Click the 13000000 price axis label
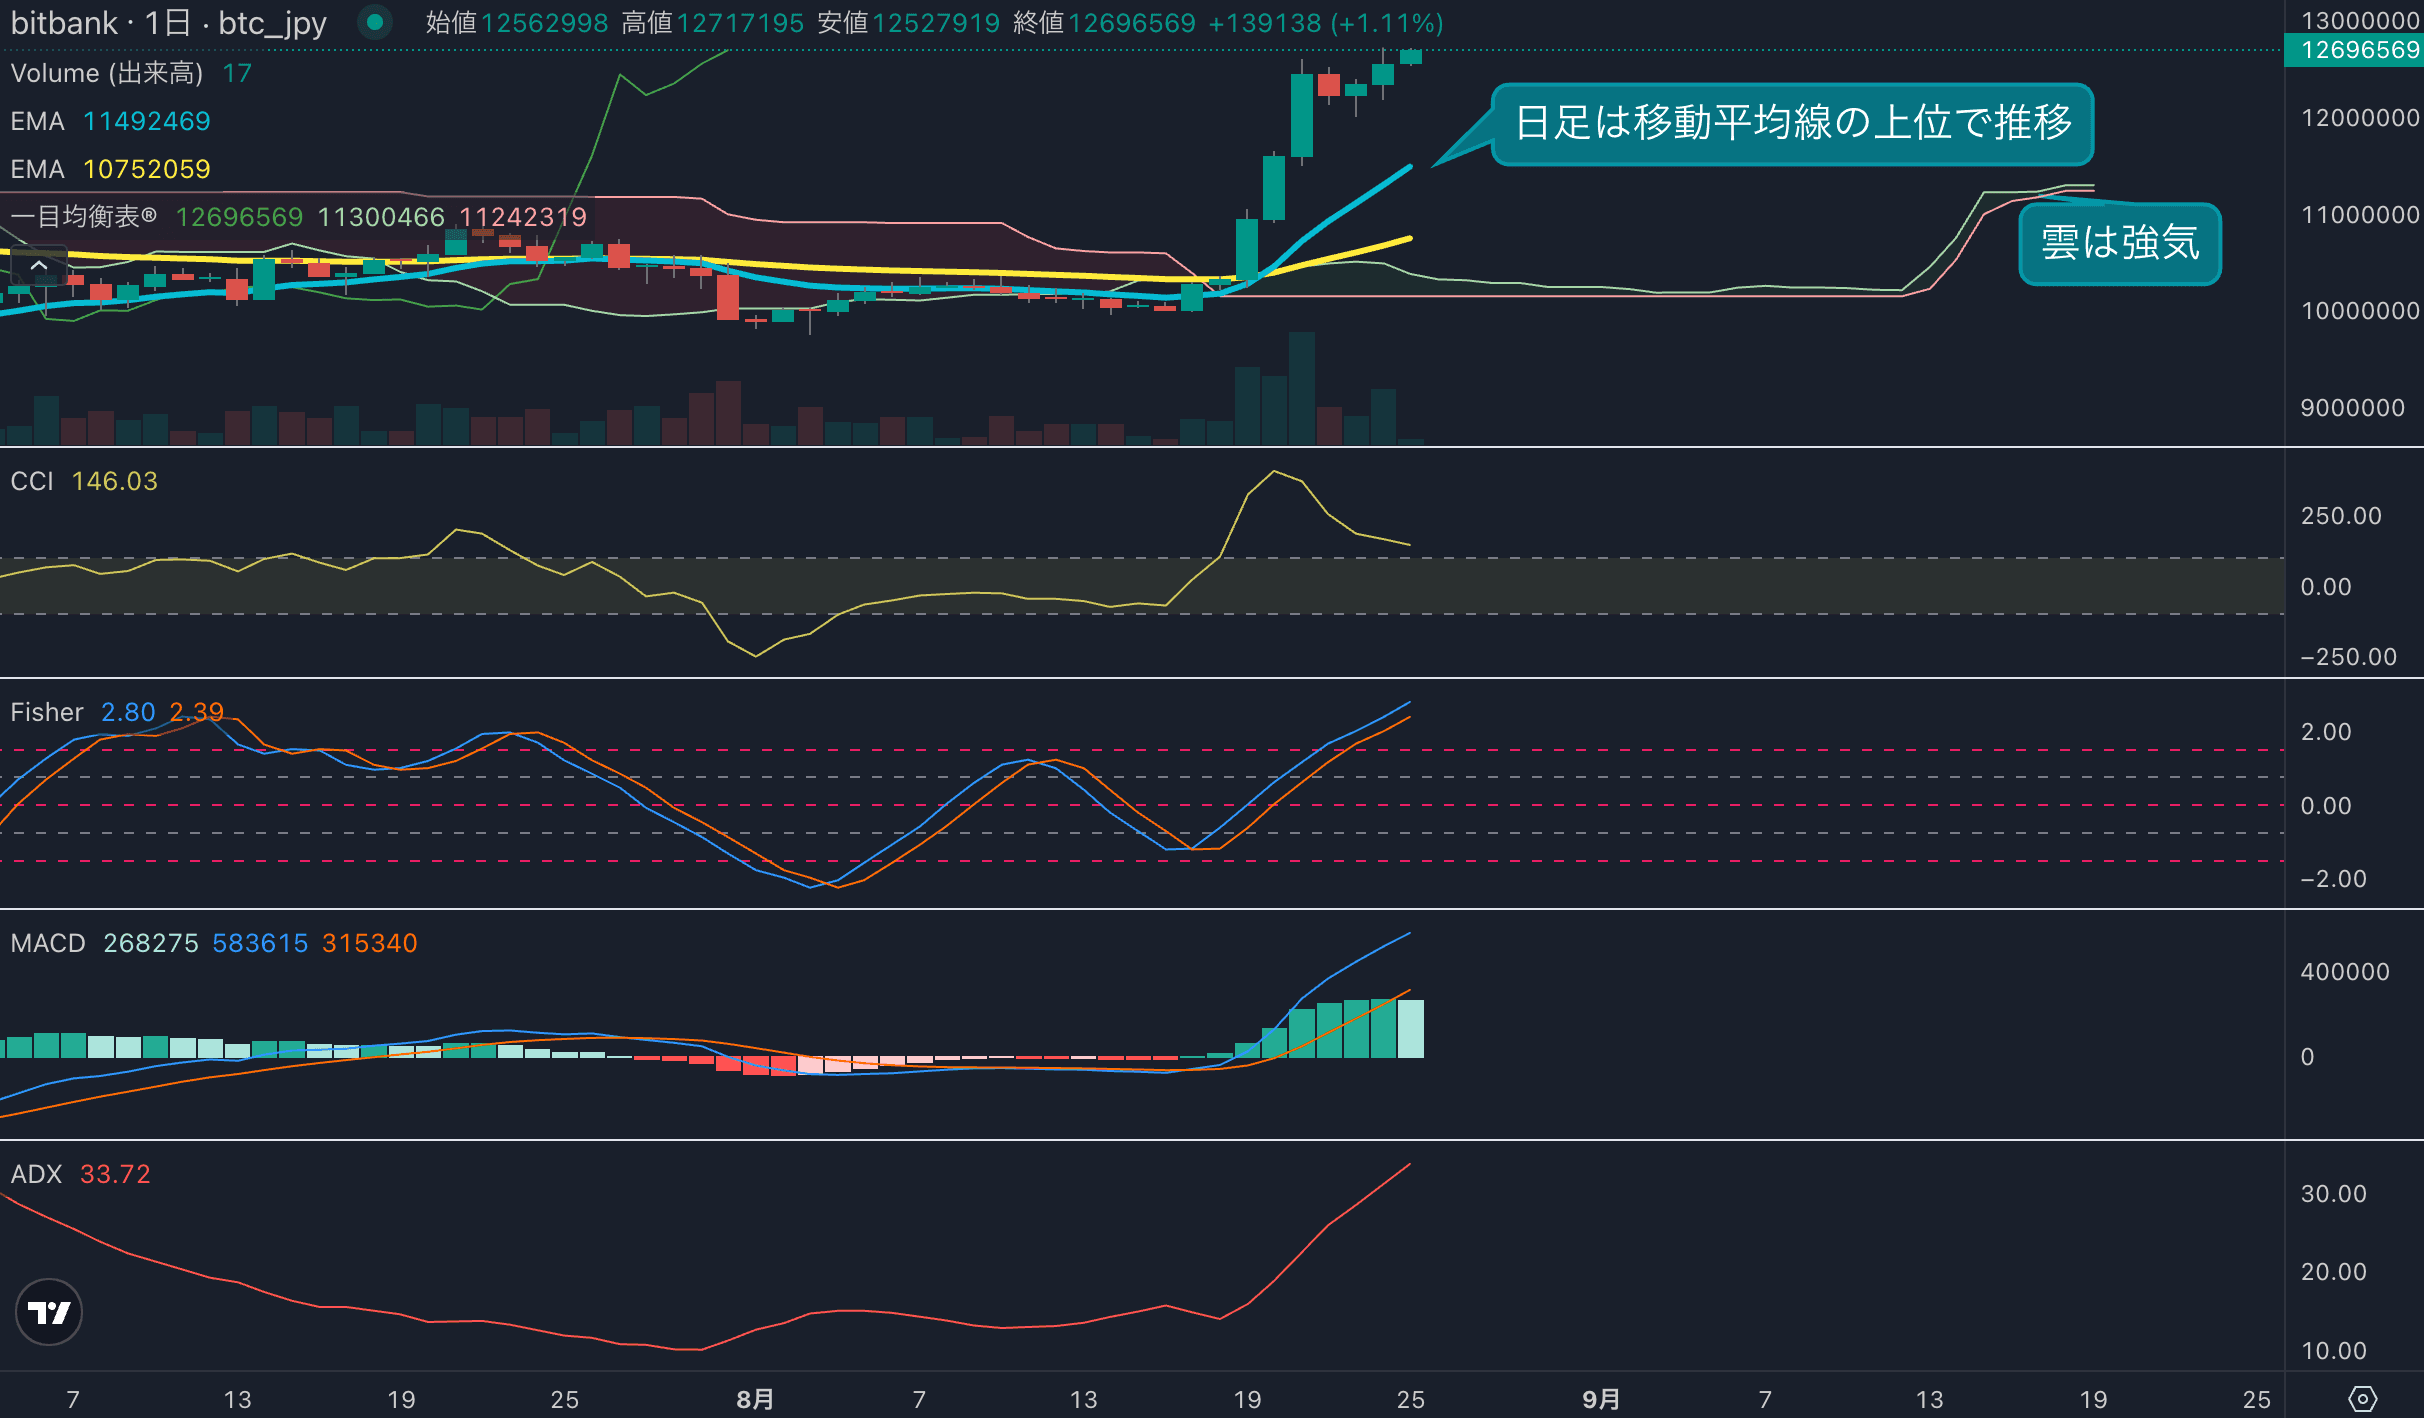The height and width of the screenshot is (1418, 2424). (2360, 20)
